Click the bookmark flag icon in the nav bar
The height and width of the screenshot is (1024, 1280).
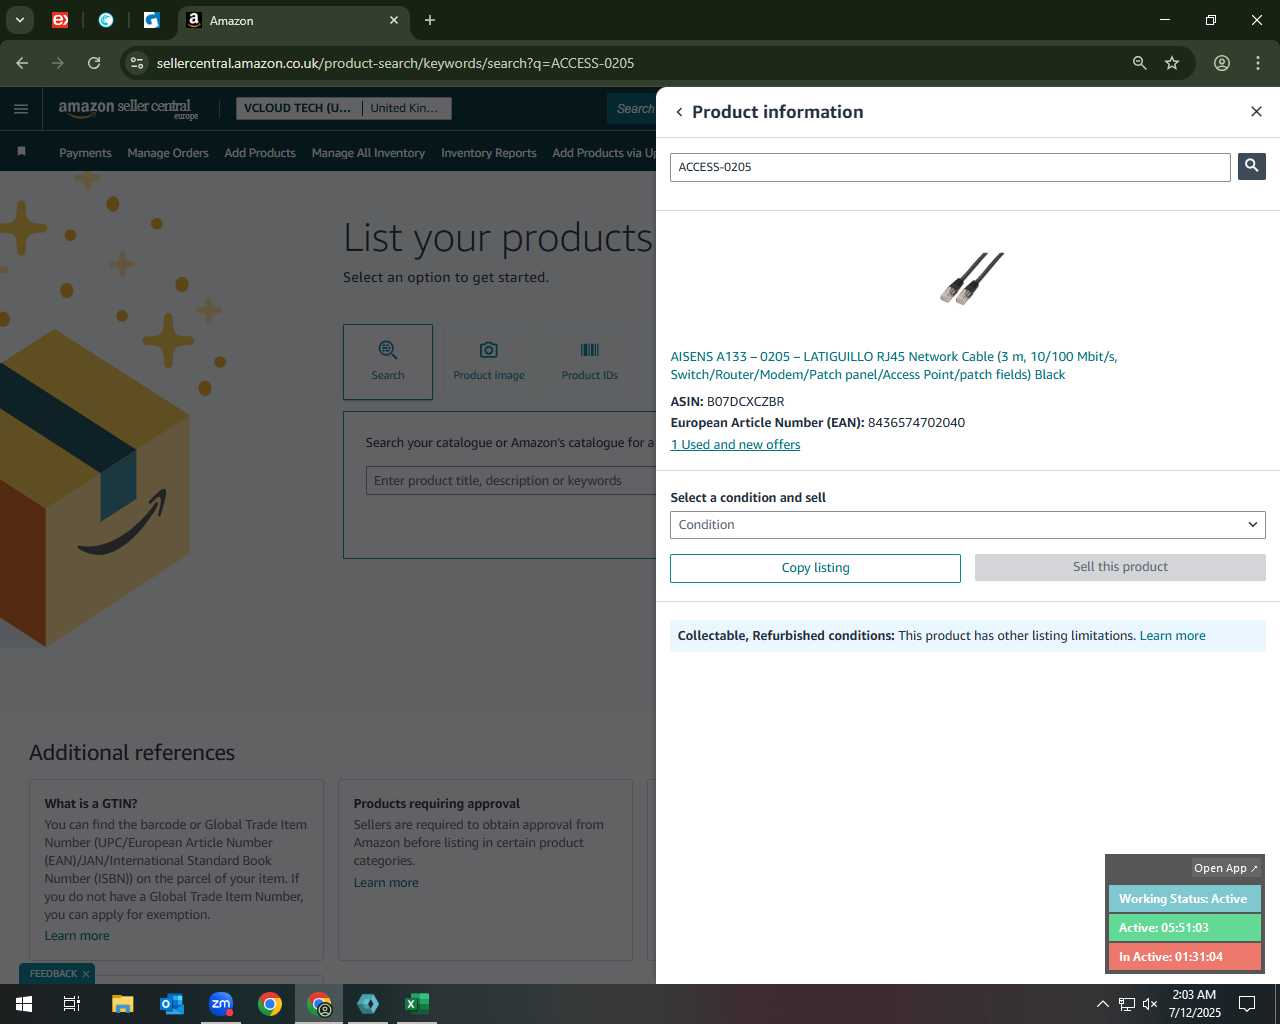tap(21, 152)
